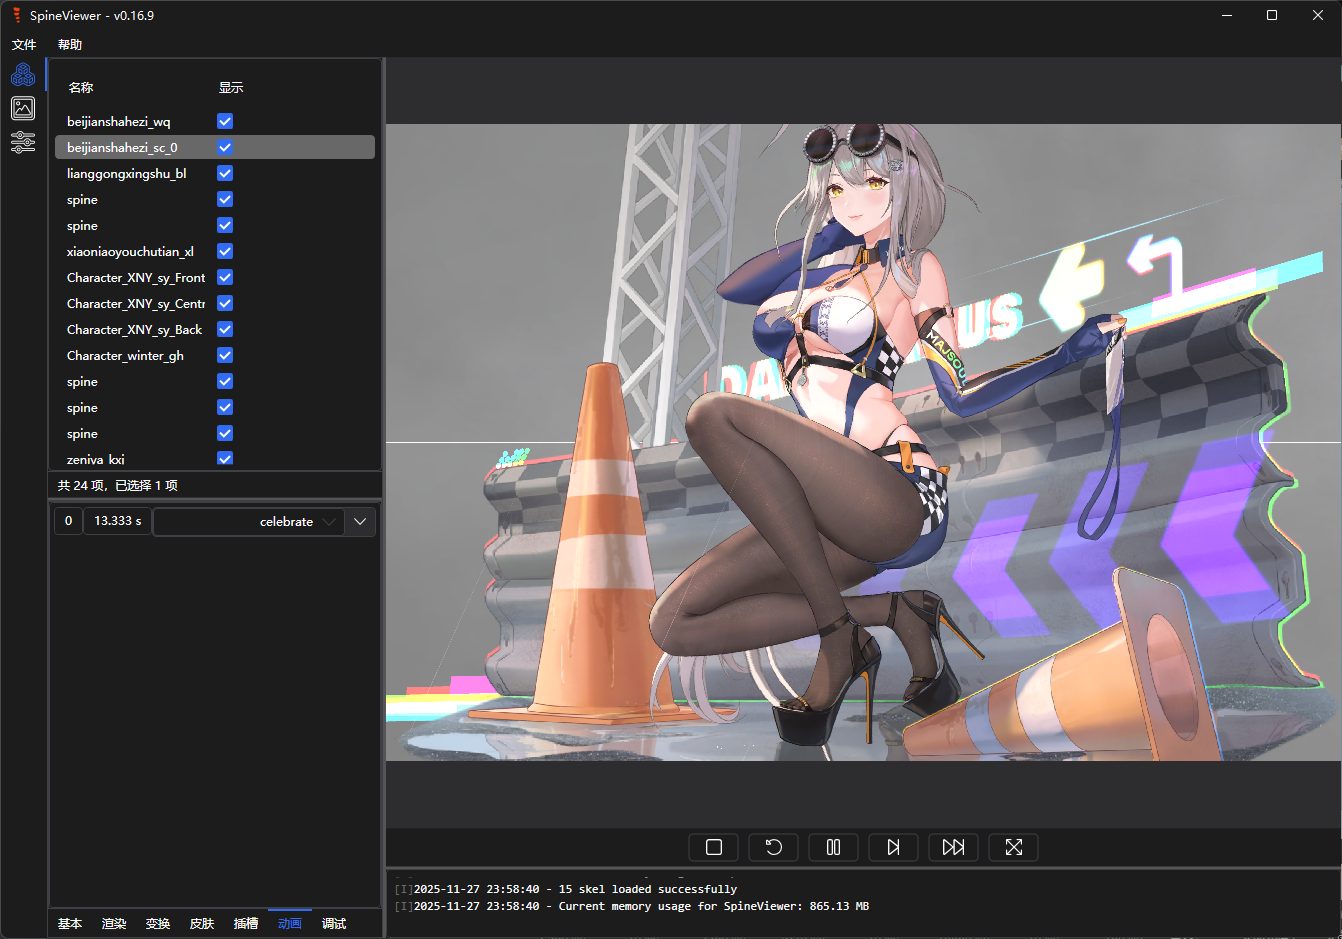The image size is (1342, 939).
Task: Open the 帮助 menu
Action: pos(70,45)
